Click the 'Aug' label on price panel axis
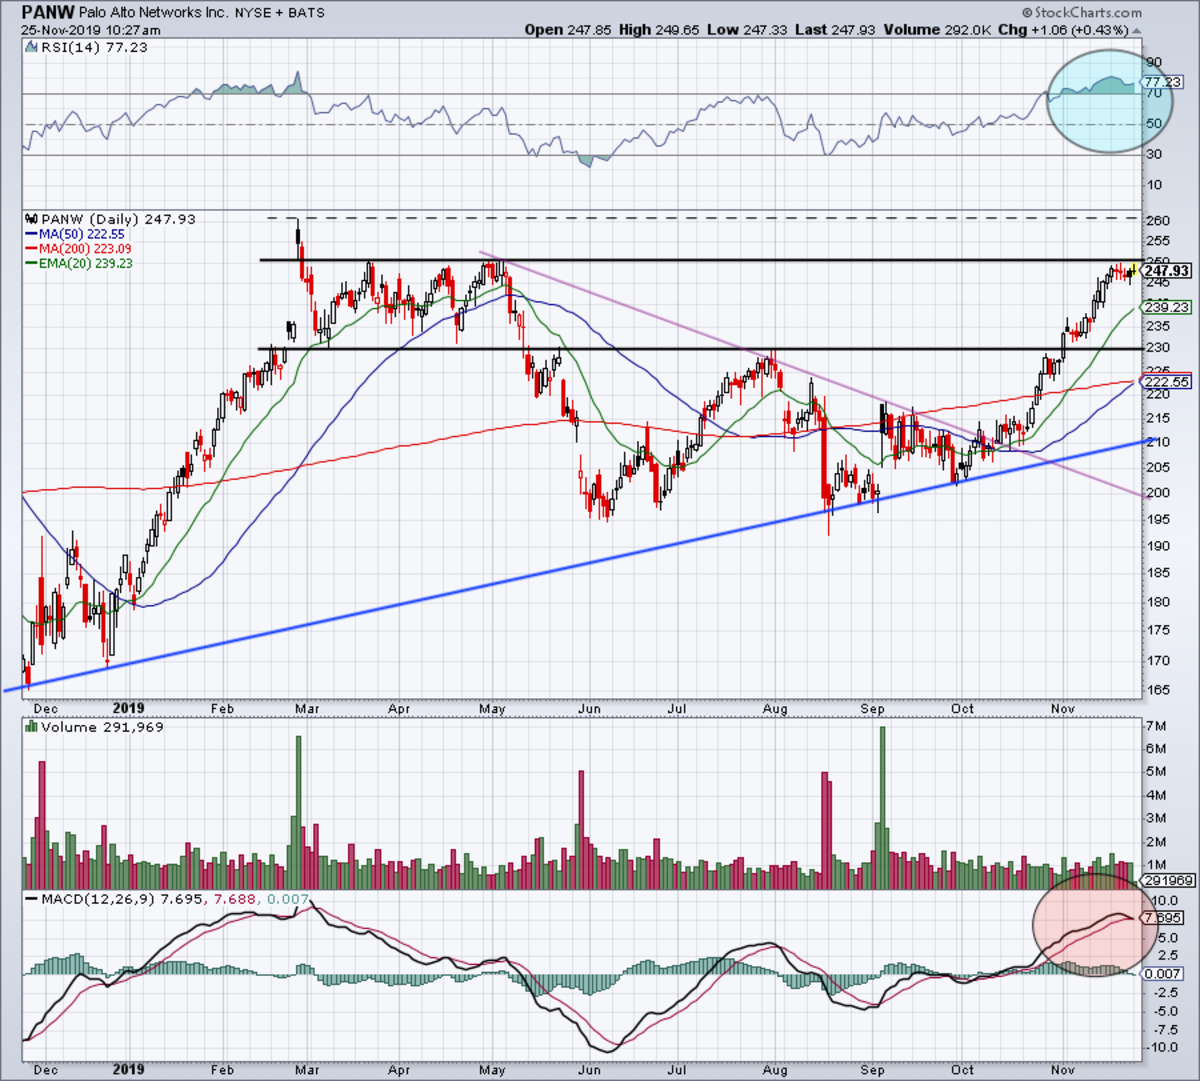The height and width of the screenshot is (1081, 1200). [775, 709]
